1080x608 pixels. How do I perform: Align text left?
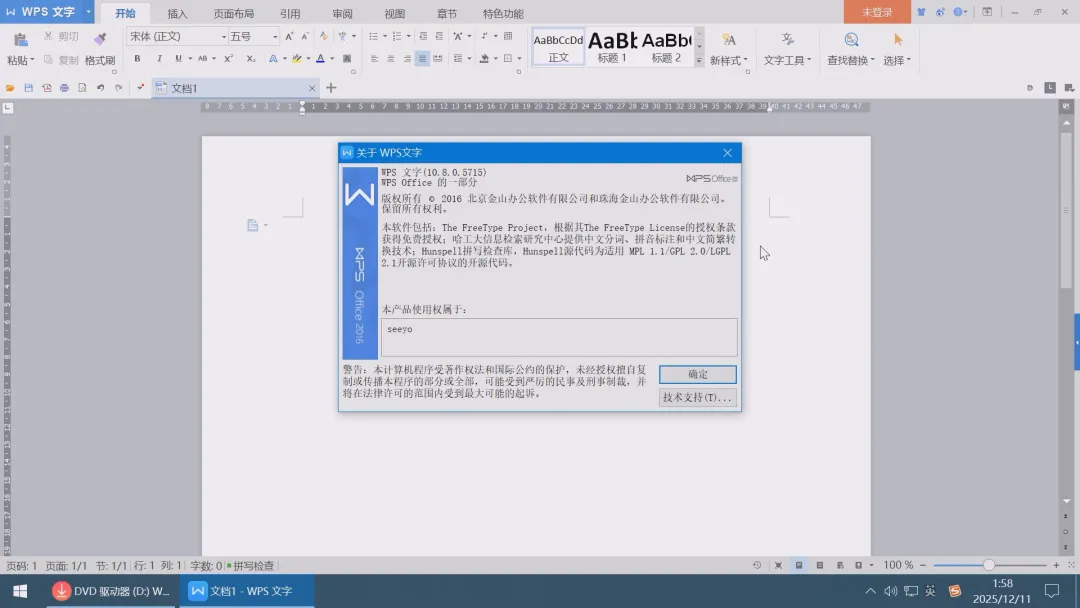click(374, 59)
